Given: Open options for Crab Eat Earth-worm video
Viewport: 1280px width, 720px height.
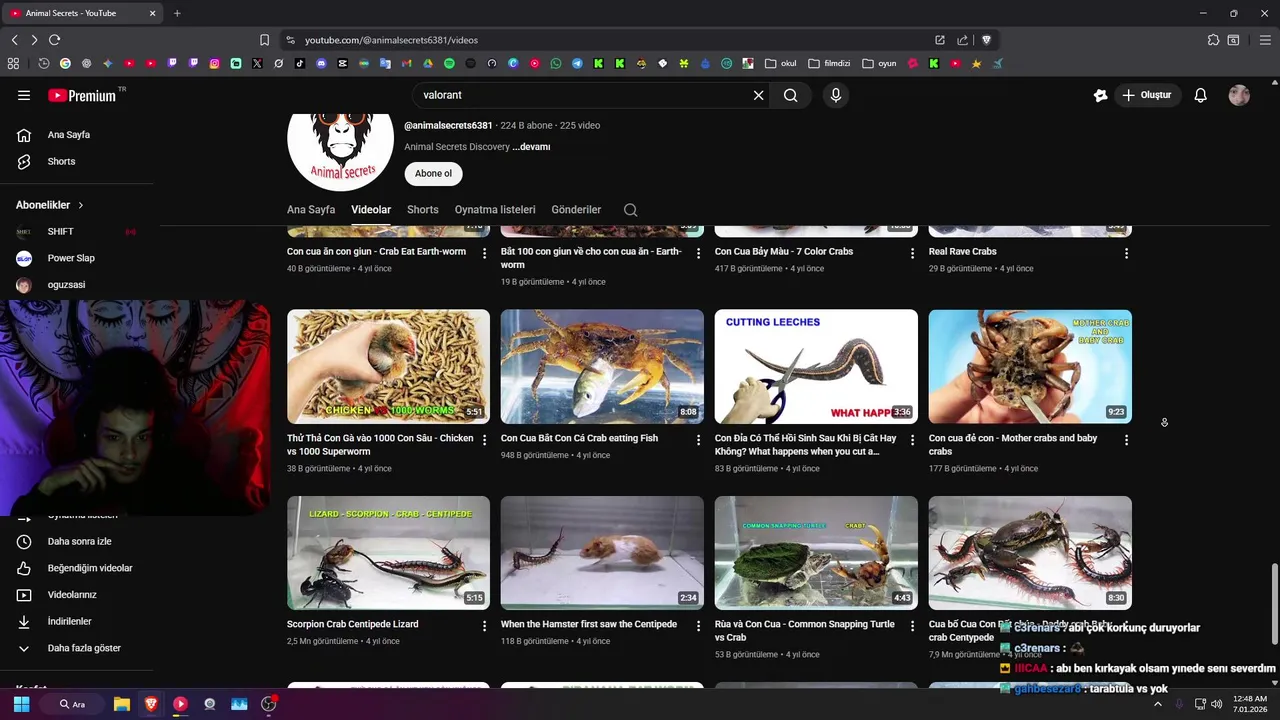Looking at the screenshot, I should 485,253.
